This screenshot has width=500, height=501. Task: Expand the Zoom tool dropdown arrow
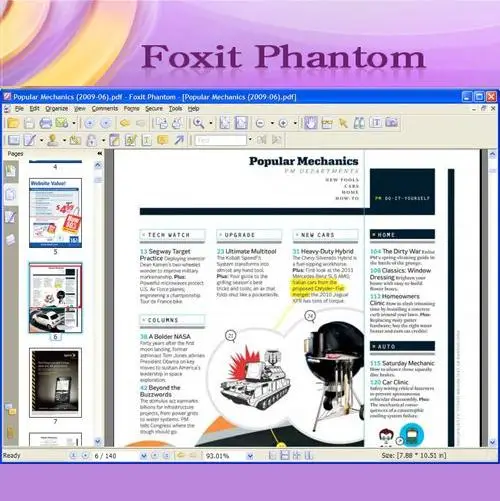click(x=211, y=124)
